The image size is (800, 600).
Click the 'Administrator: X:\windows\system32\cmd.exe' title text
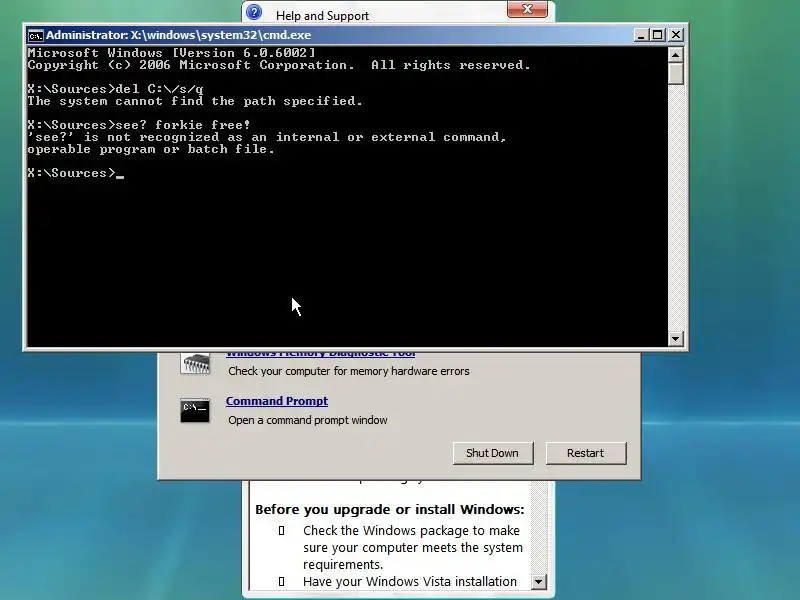(179, 35)
